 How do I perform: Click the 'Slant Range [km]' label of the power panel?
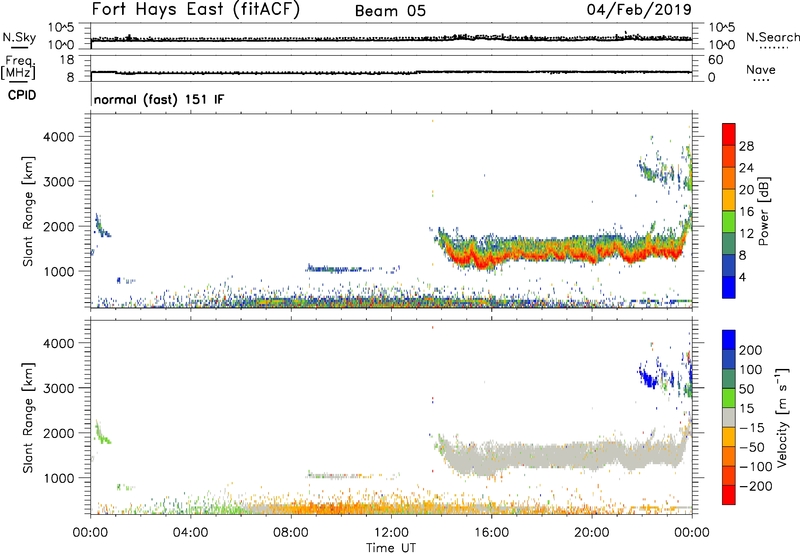tap(28, 211)
